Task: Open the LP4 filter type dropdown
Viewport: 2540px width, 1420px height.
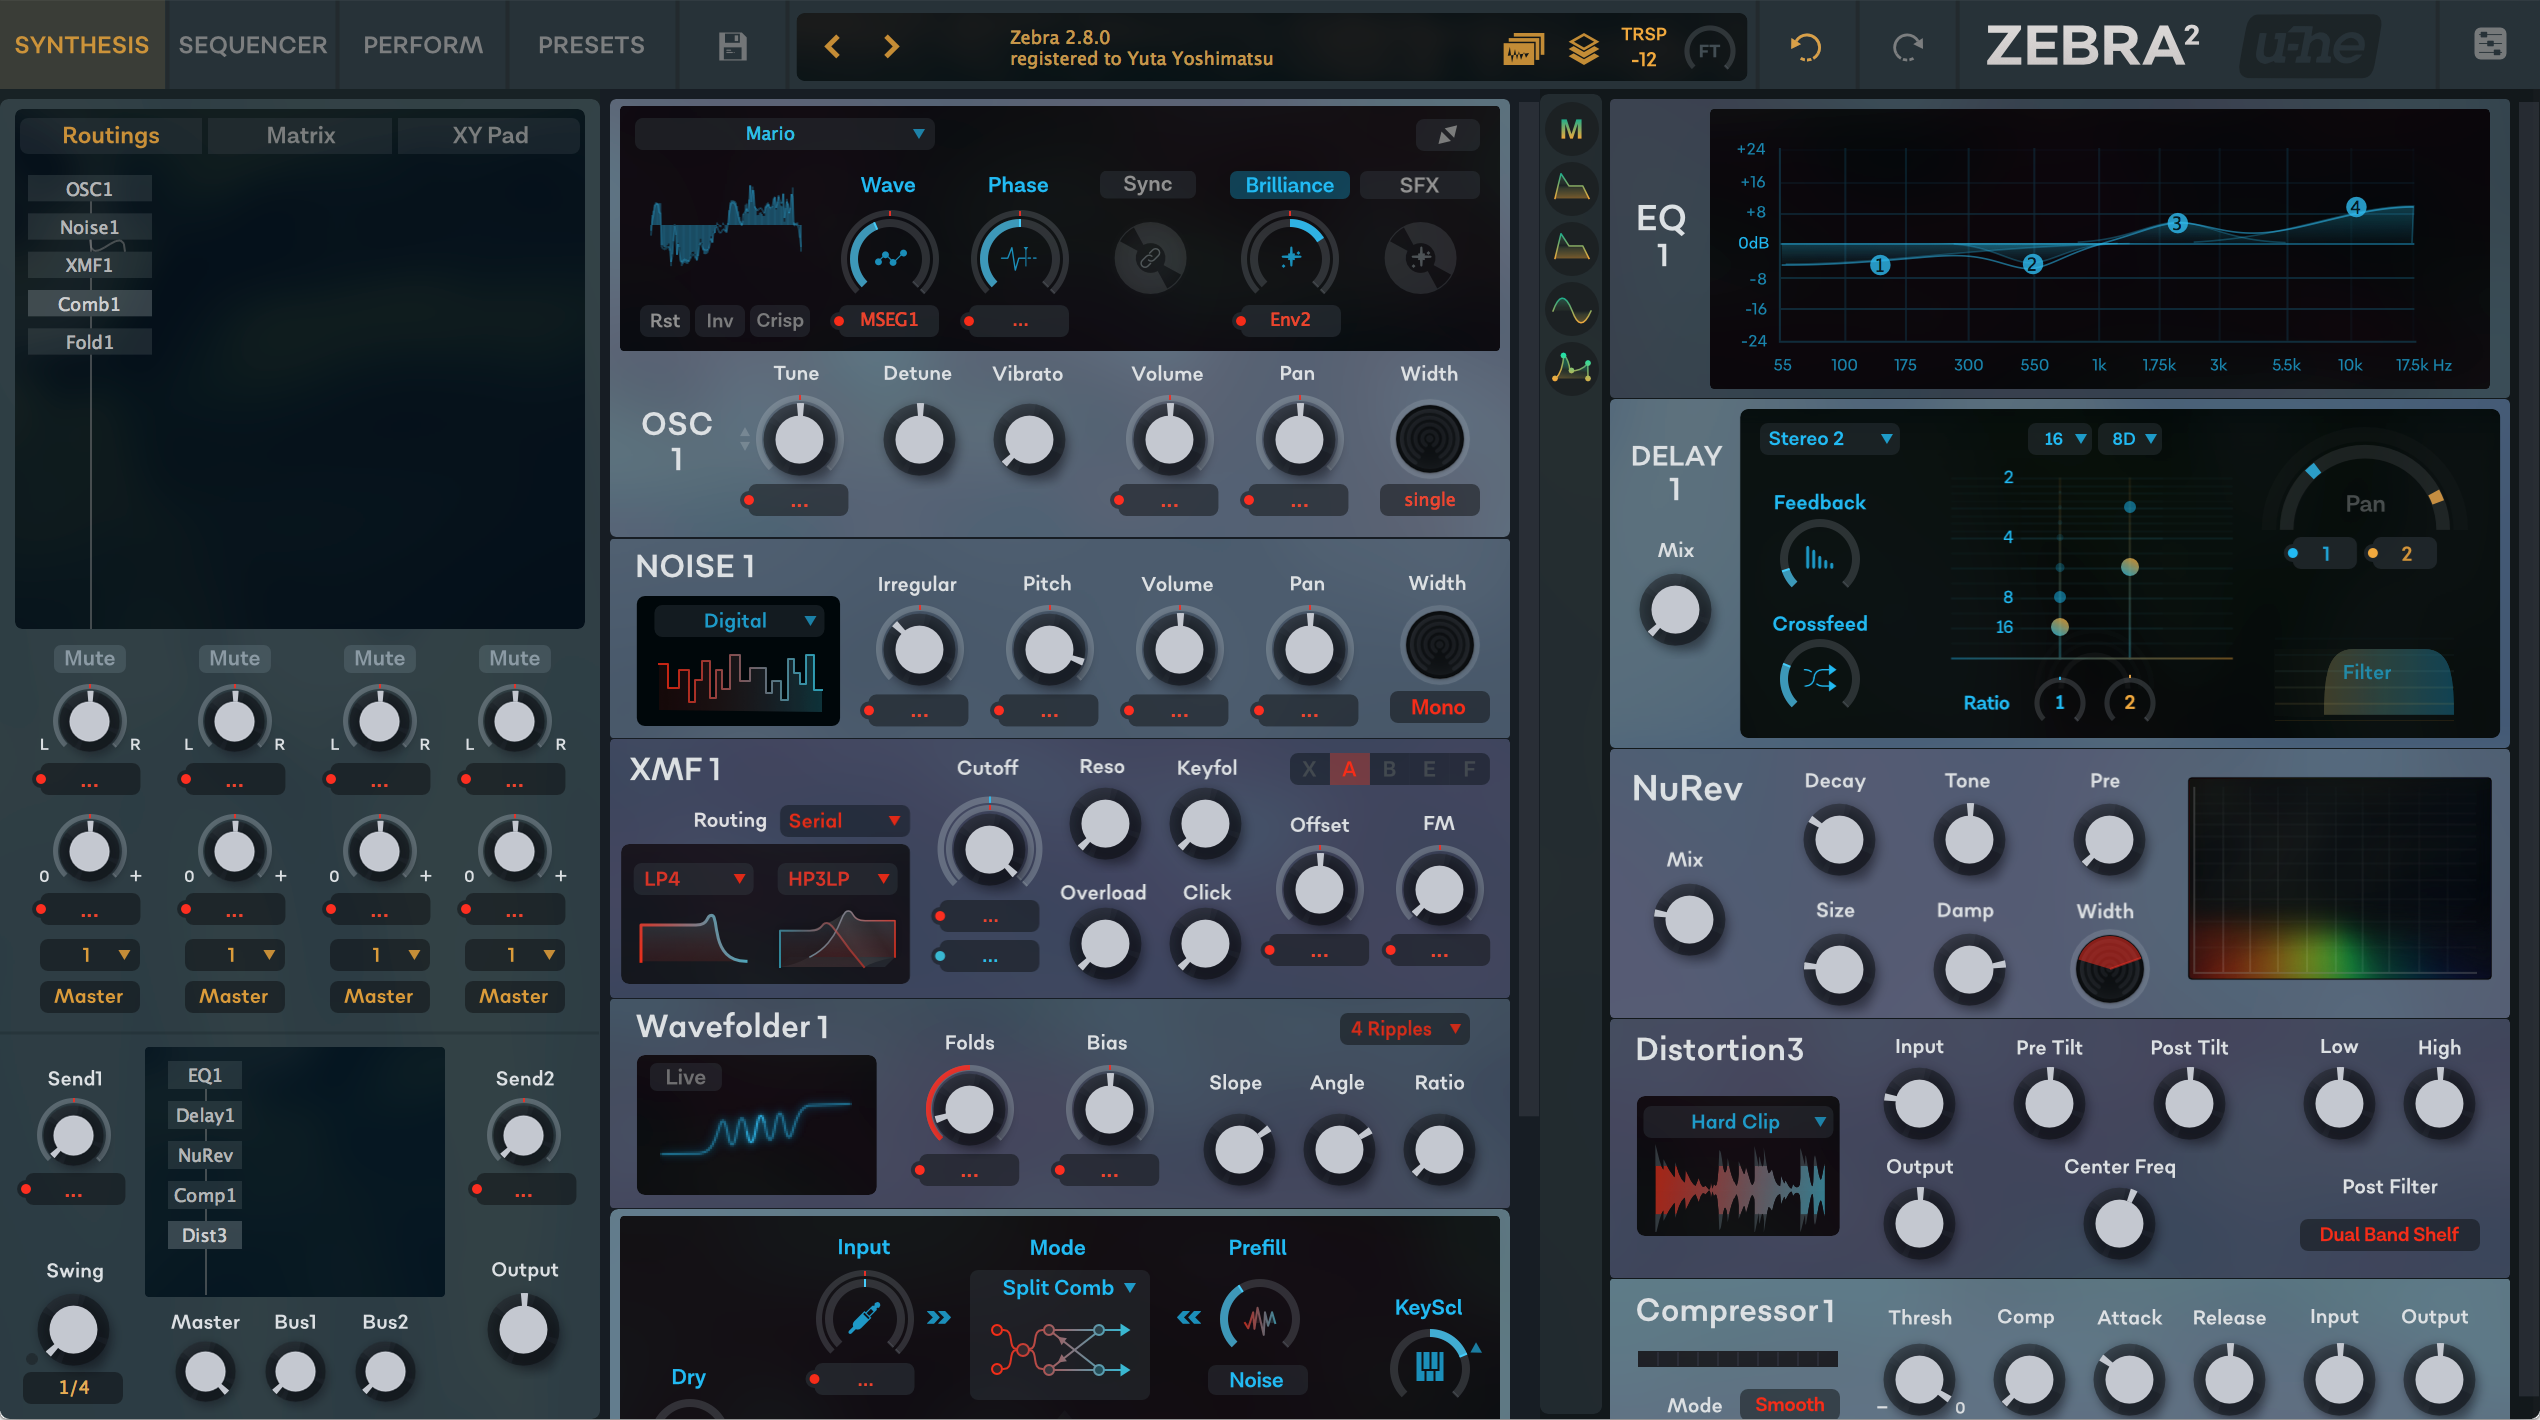Action: click(x=693, y=879)
